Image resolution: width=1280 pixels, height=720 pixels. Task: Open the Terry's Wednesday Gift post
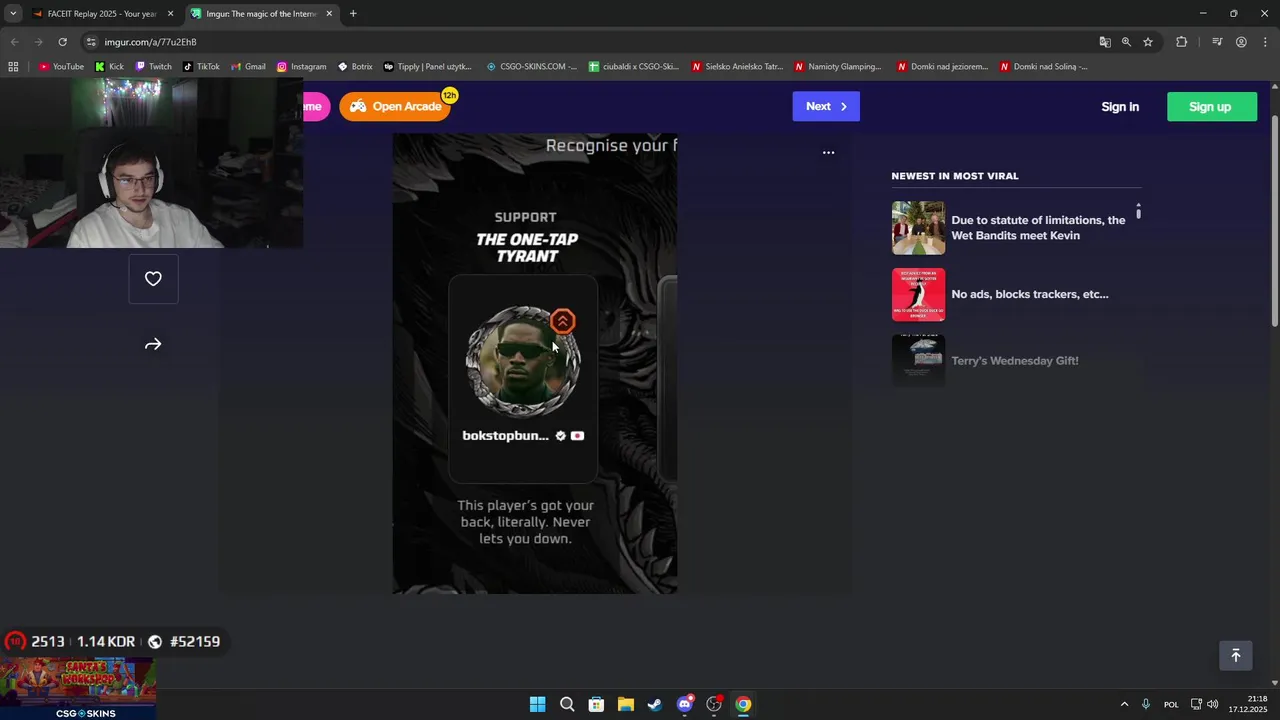click(x=1015, y=361)
